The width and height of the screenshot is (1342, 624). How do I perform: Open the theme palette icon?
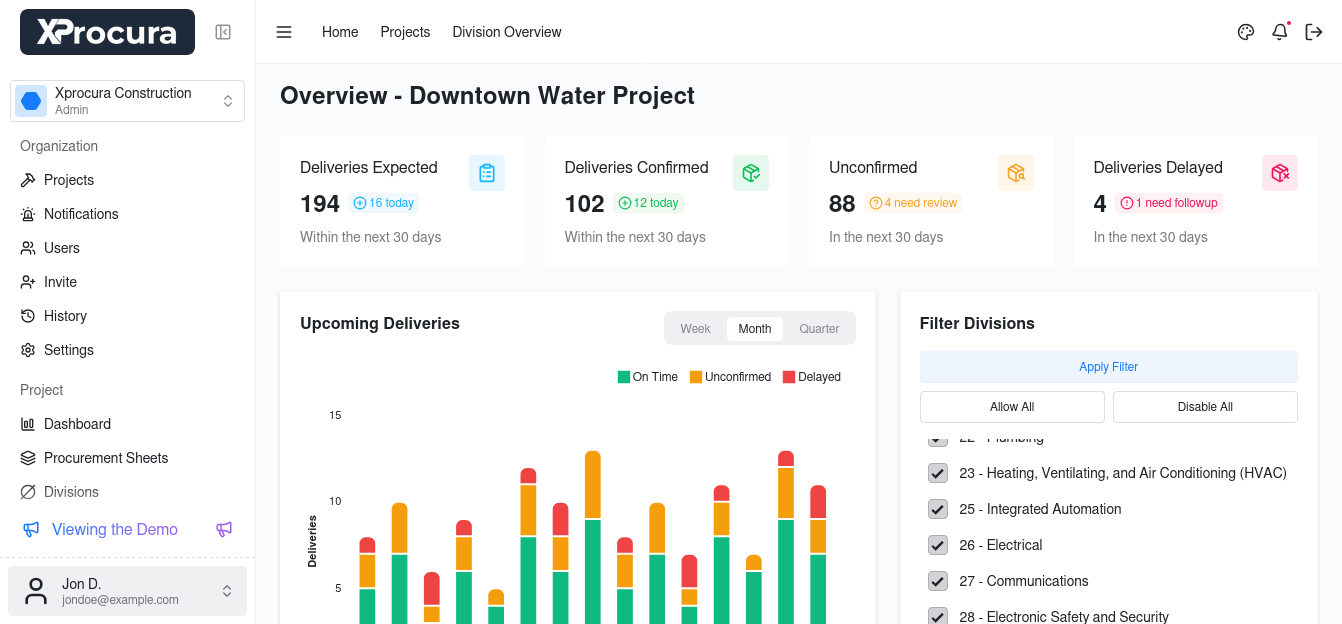[1246, 32]
